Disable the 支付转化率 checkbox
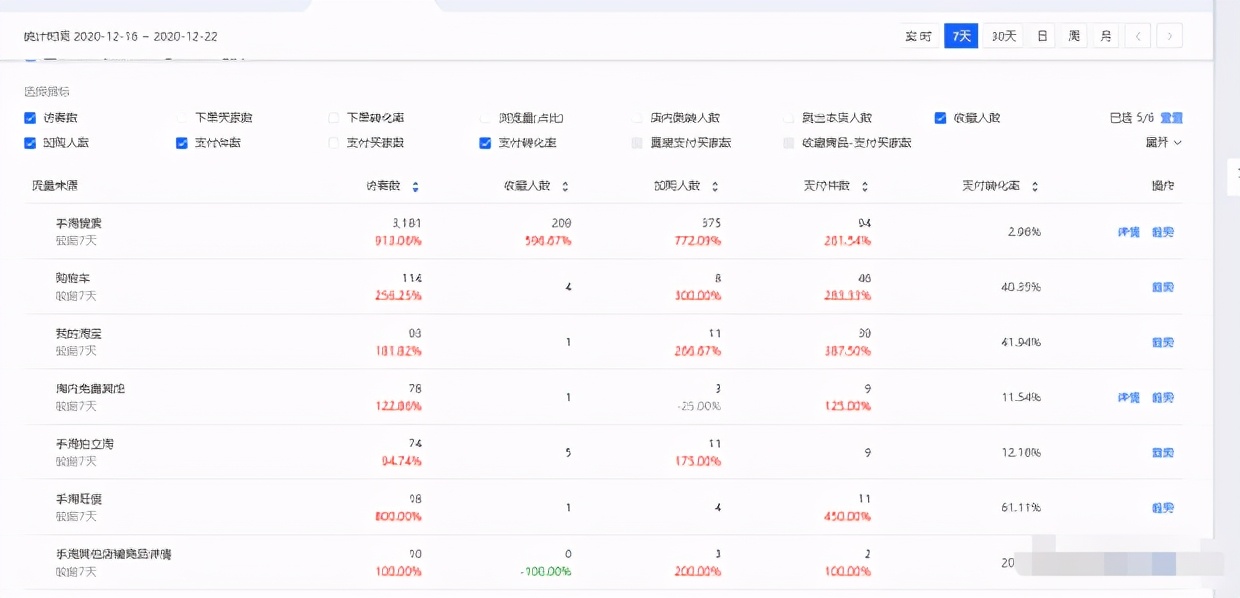 coord(483,142)
